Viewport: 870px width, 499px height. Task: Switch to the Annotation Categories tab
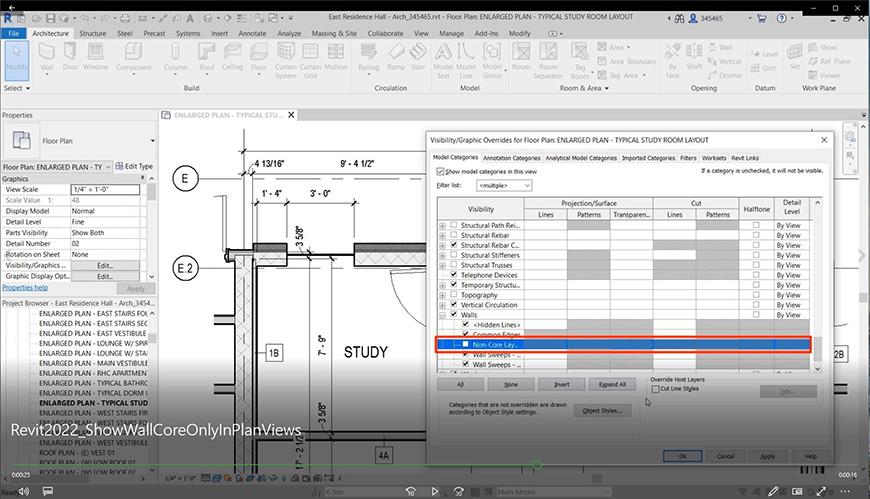pos(511,158)
